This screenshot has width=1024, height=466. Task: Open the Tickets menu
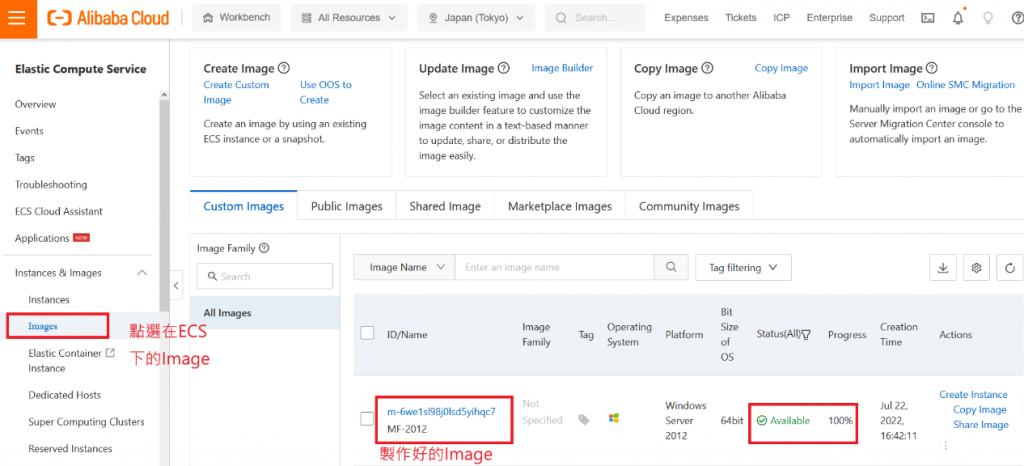coord(741,18)
